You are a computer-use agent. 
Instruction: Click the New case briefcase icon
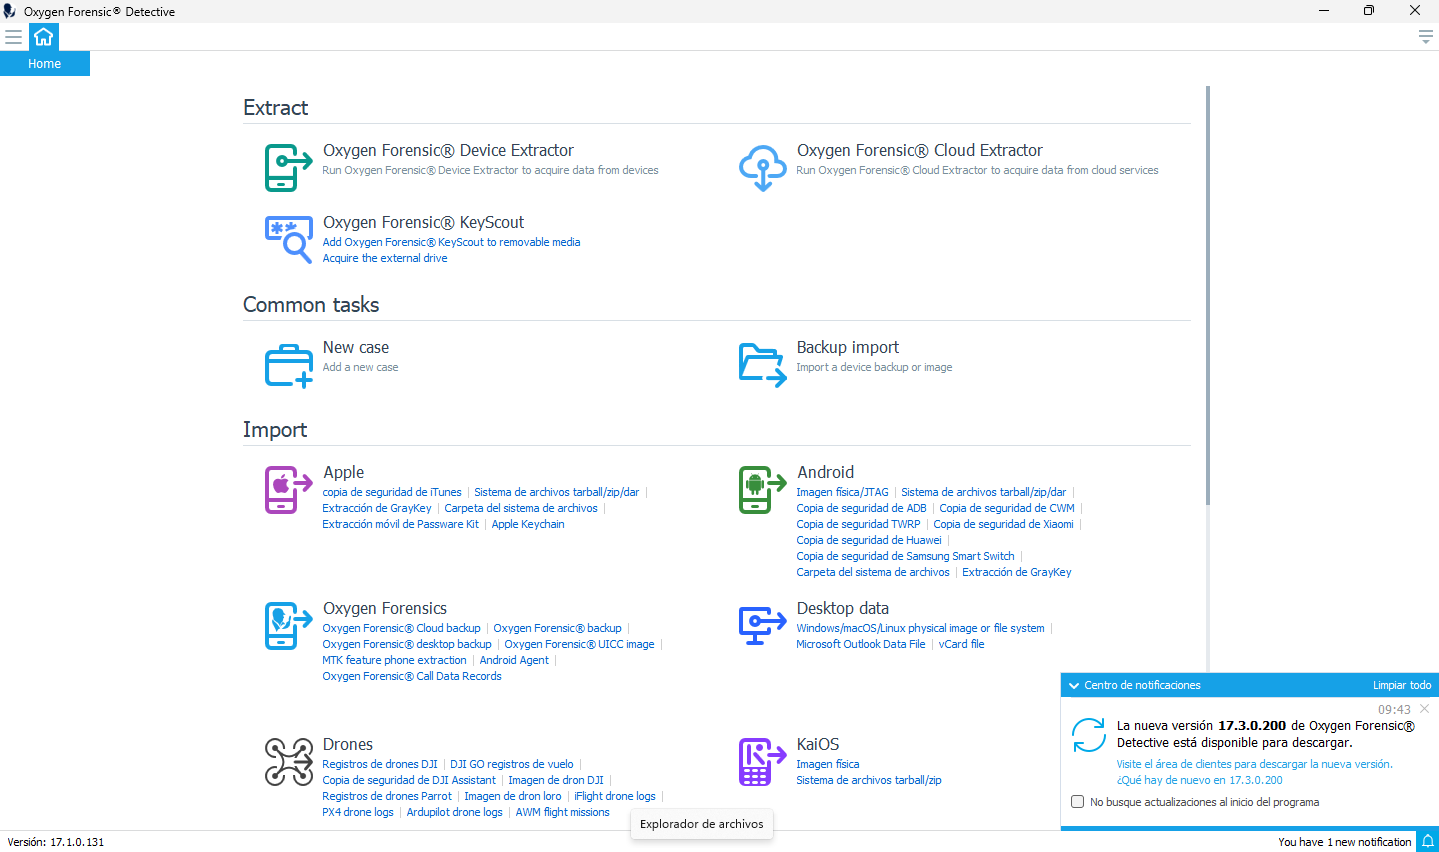tap(289, 364)
